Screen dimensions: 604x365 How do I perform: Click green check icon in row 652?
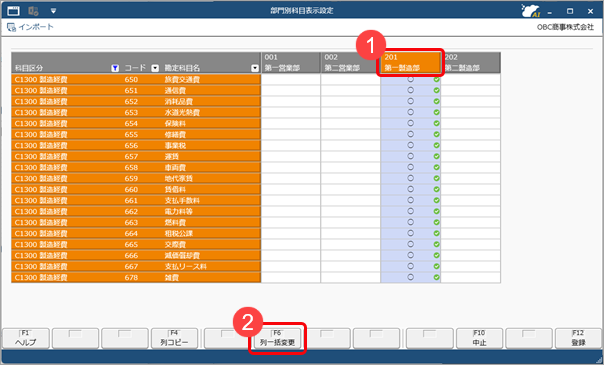coord(436,101)
